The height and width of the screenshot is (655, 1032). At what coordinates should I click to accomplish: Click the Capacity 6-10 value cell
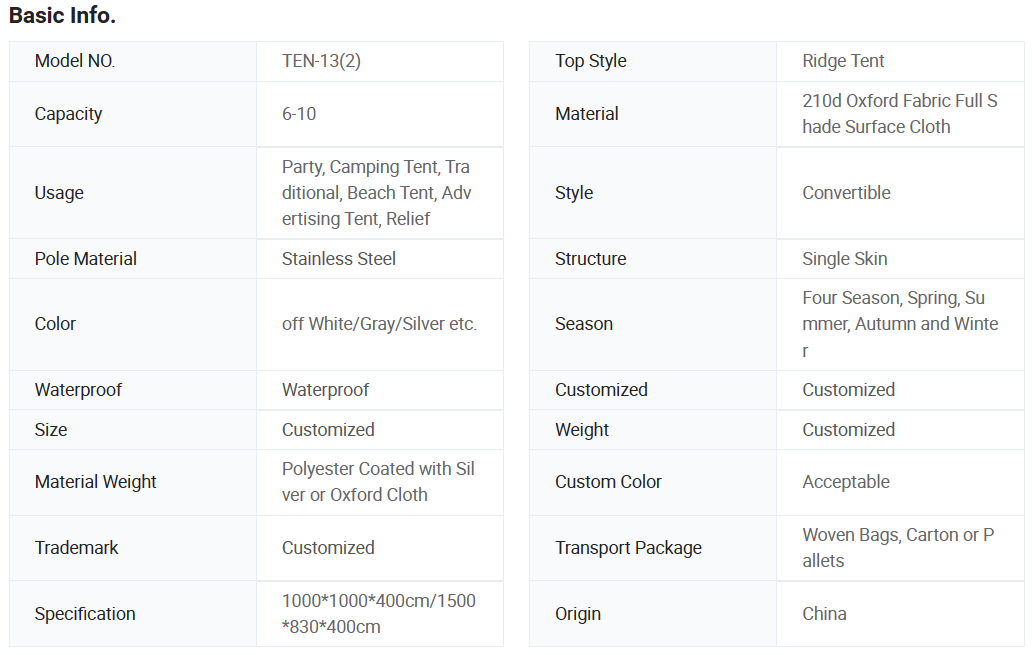[x=299, y=114]
